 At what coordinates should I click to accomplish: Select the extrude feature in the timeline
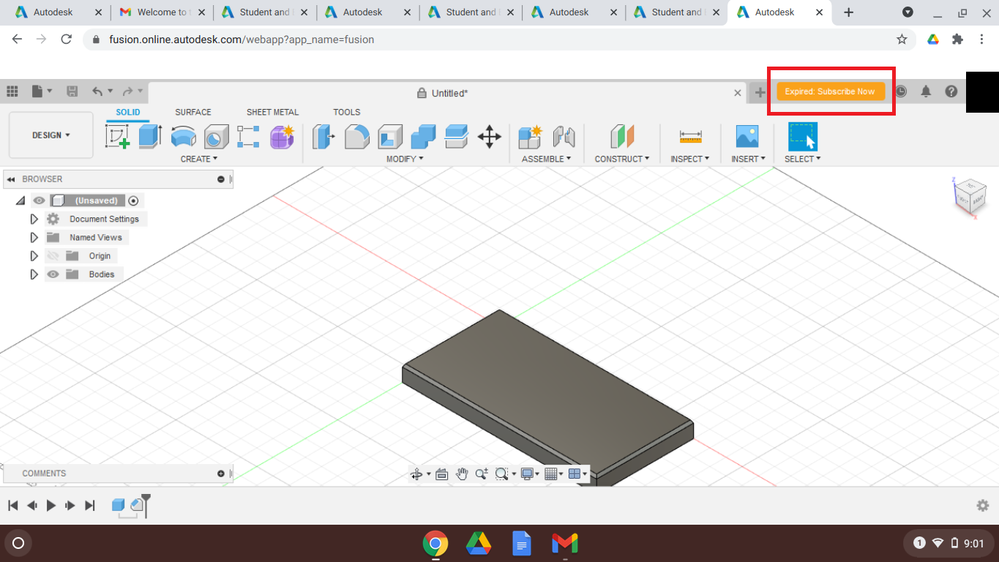tap(118, 505)
